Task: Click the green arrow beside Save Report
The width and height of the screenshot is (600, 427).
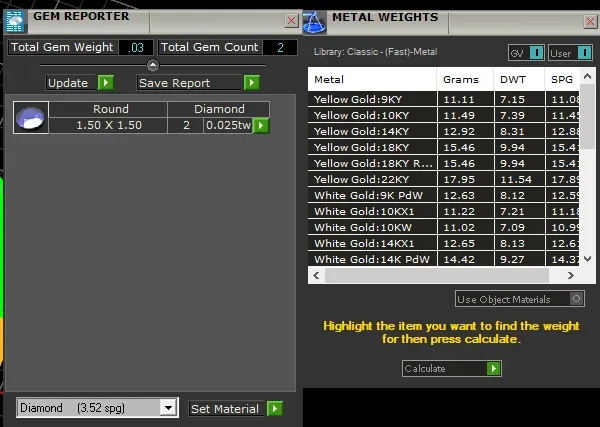Action: point(252,83)
